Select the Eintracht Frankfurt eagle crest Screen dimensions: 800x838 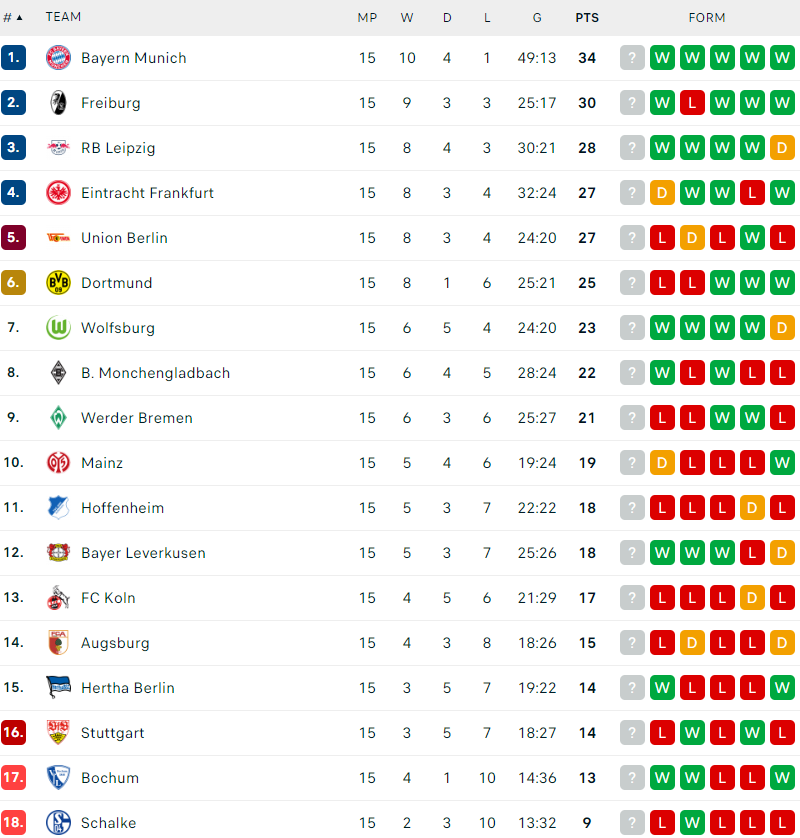click(x=58, y=193)
